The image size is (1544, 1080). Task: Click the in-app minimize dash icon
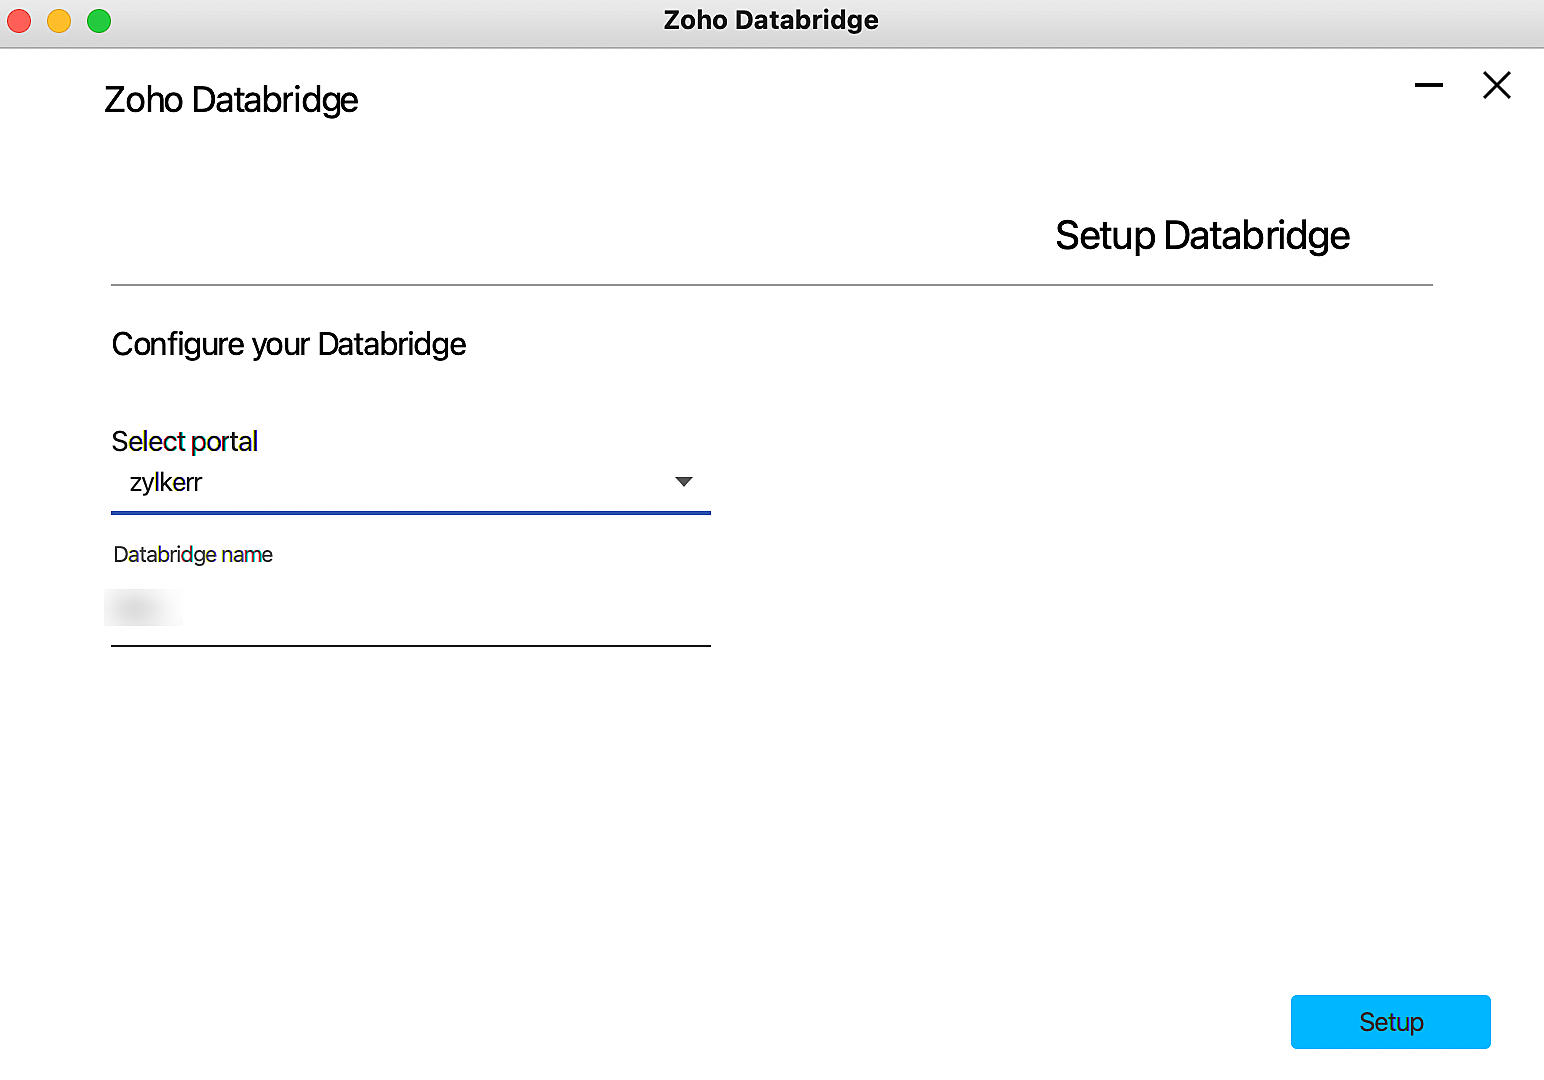pos(1429,85)
